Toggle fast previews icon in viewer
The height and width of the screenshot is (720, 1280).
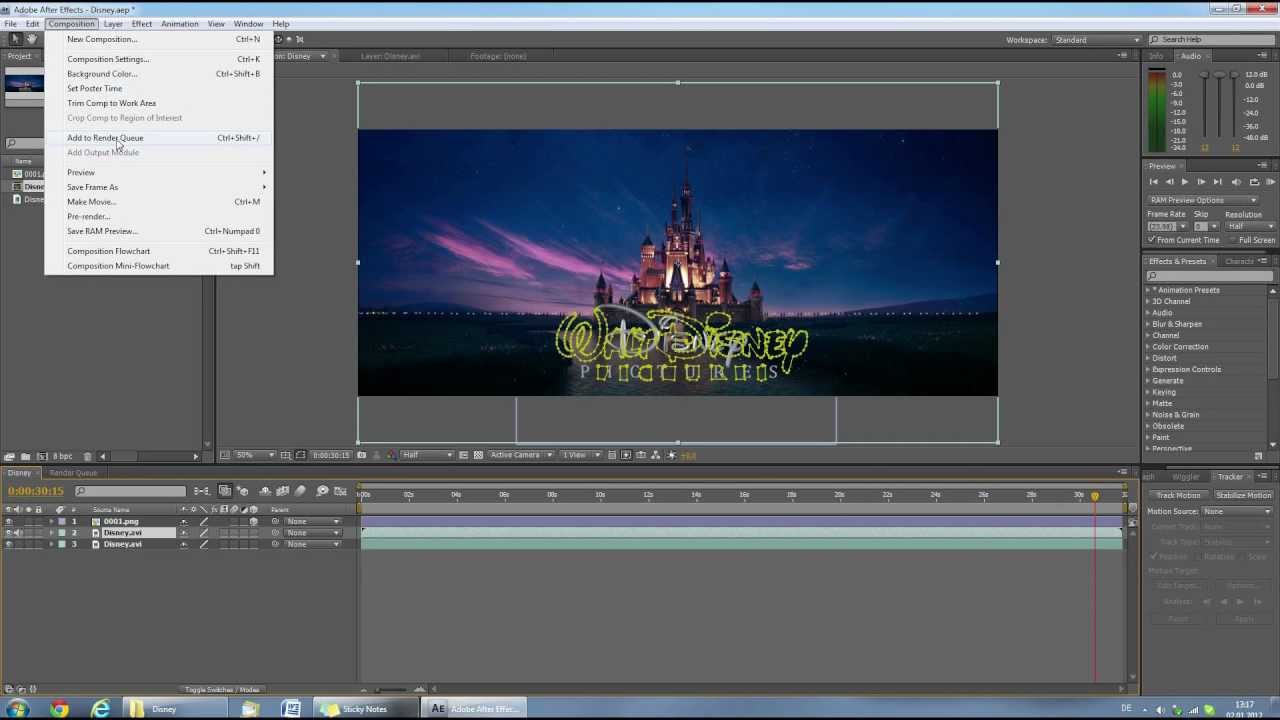(x=626, y=455)
